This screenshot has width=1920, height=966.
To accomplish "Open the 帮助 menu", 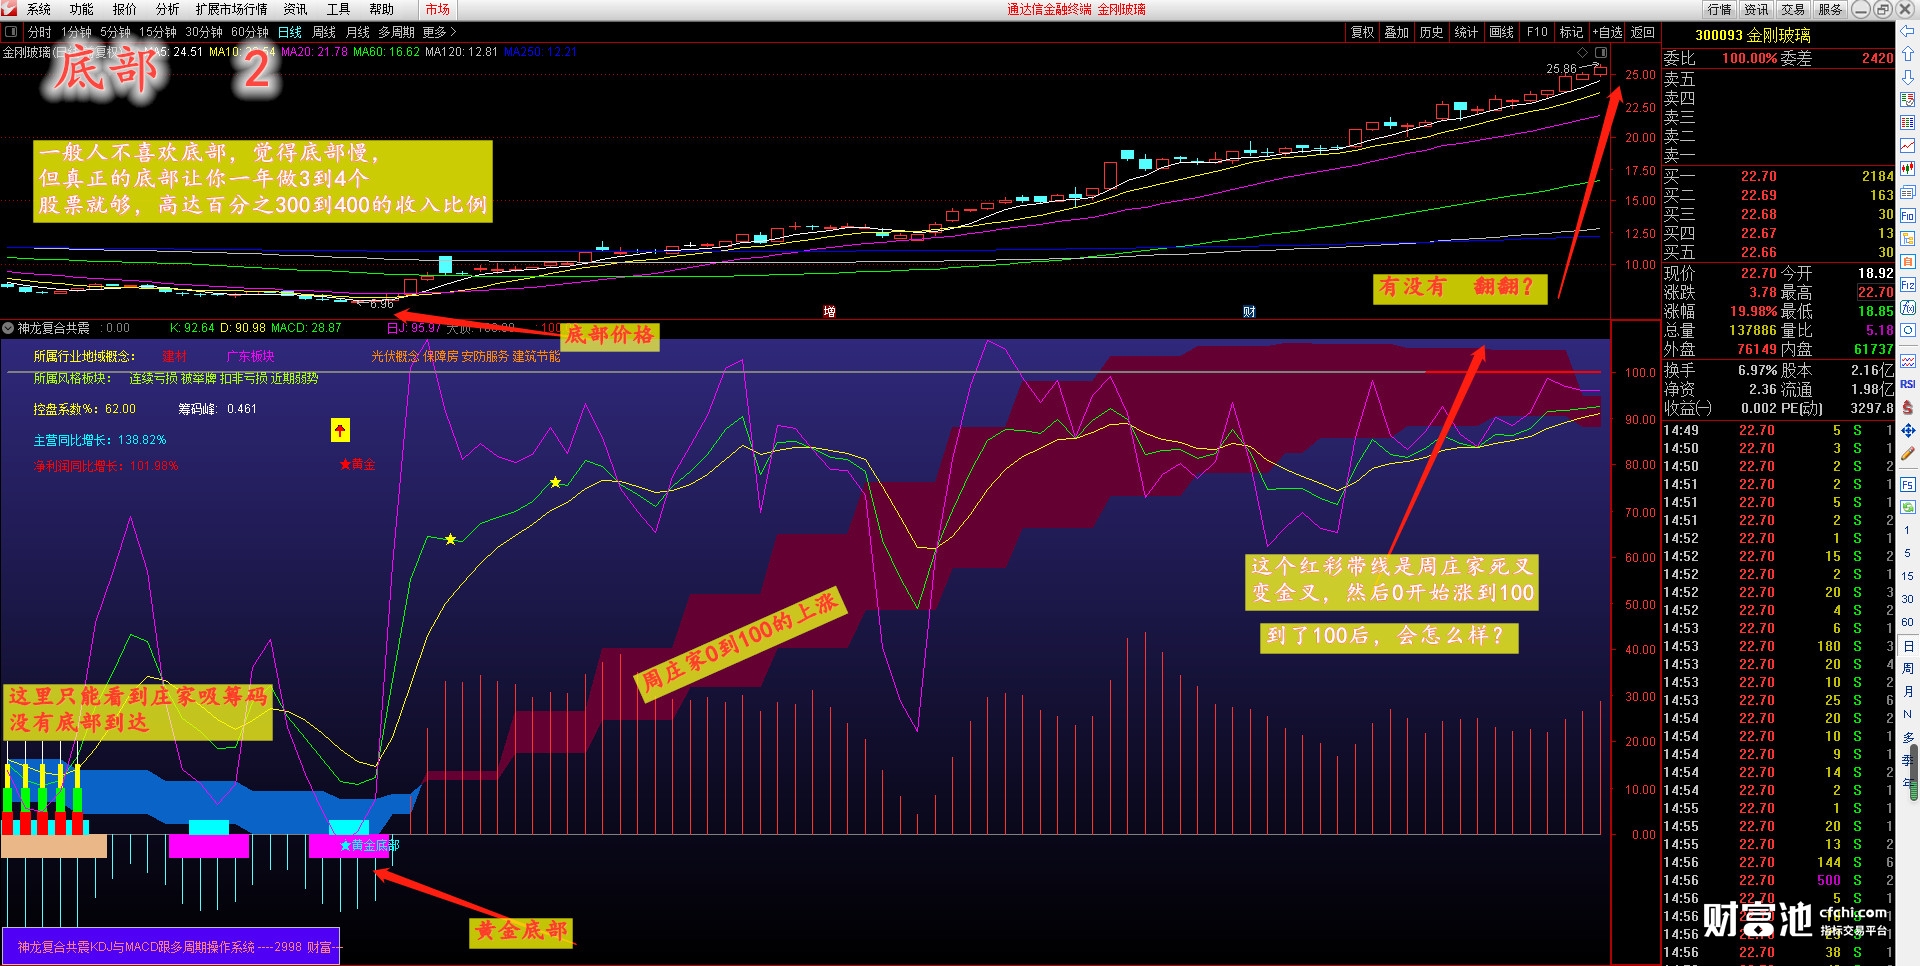I will coord(382,9).
